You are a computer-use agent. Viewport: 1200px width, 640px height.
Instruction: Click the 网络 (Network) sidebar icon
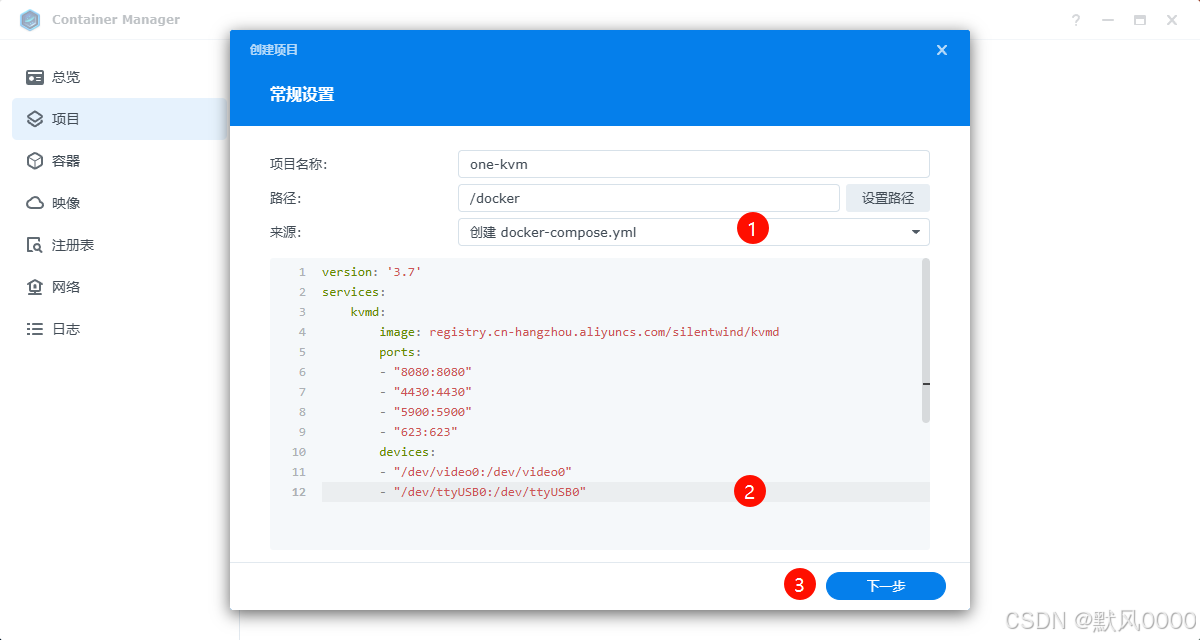[x=33, y=286]
